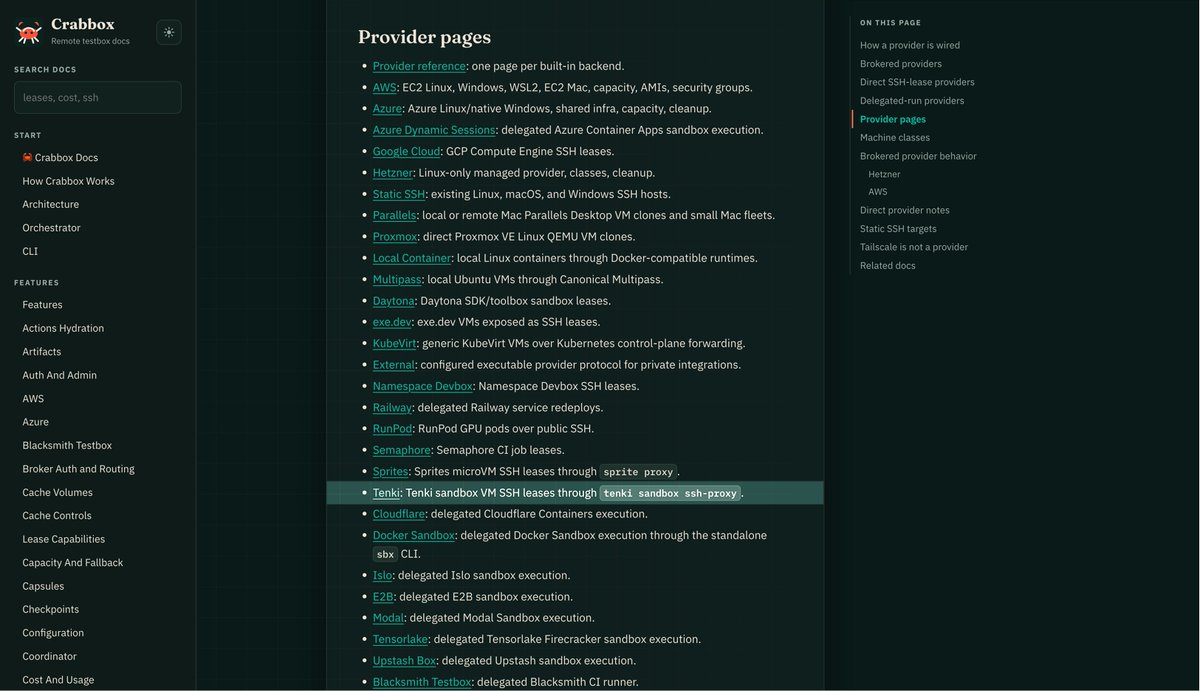Open the External provider link
The image size is (1200, 691).
pos(394,364)
